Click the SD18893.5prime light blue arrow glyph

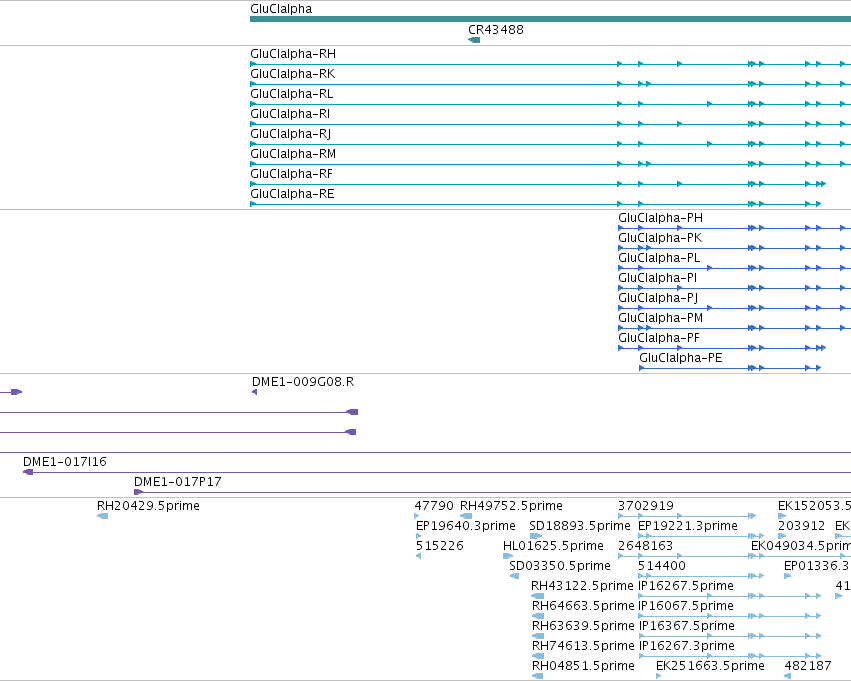coord(536,536)
